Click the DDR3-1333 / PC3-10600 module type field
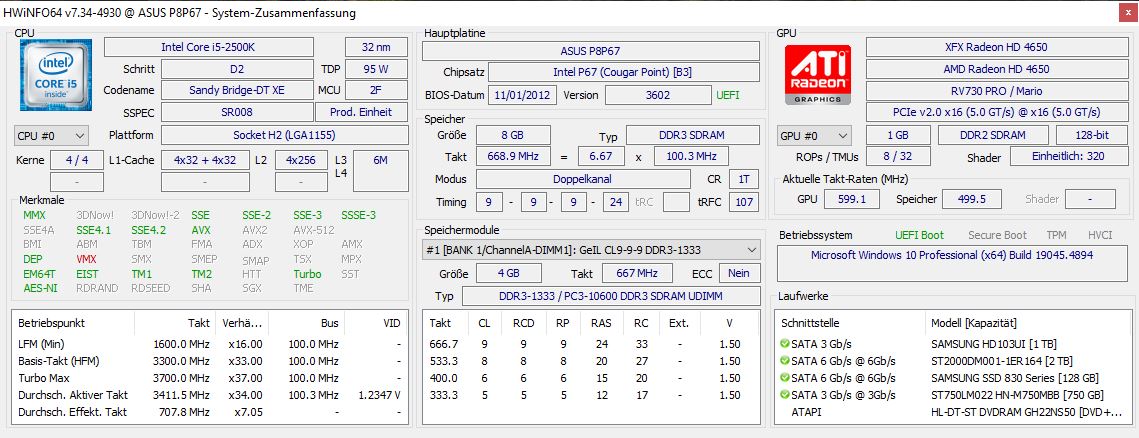The image size is (1139, 438). 611,296
